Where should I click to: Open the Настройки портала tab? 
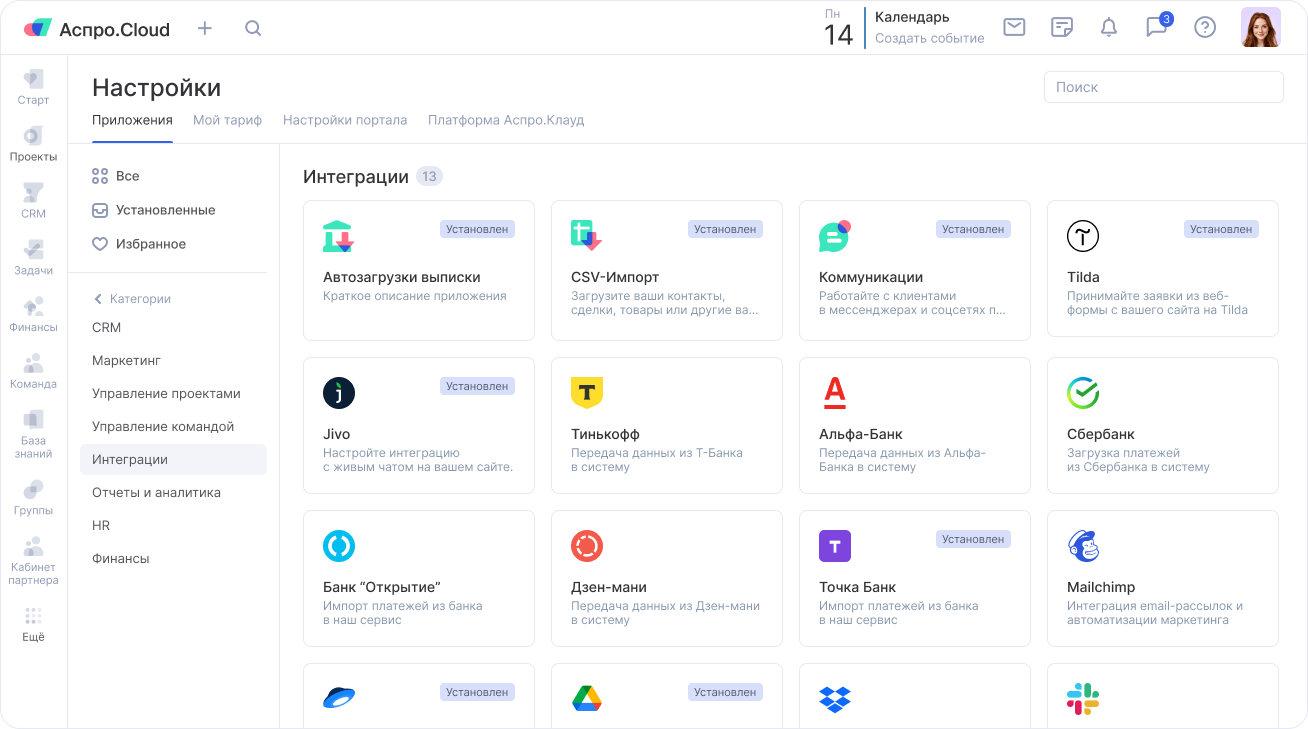345,120
